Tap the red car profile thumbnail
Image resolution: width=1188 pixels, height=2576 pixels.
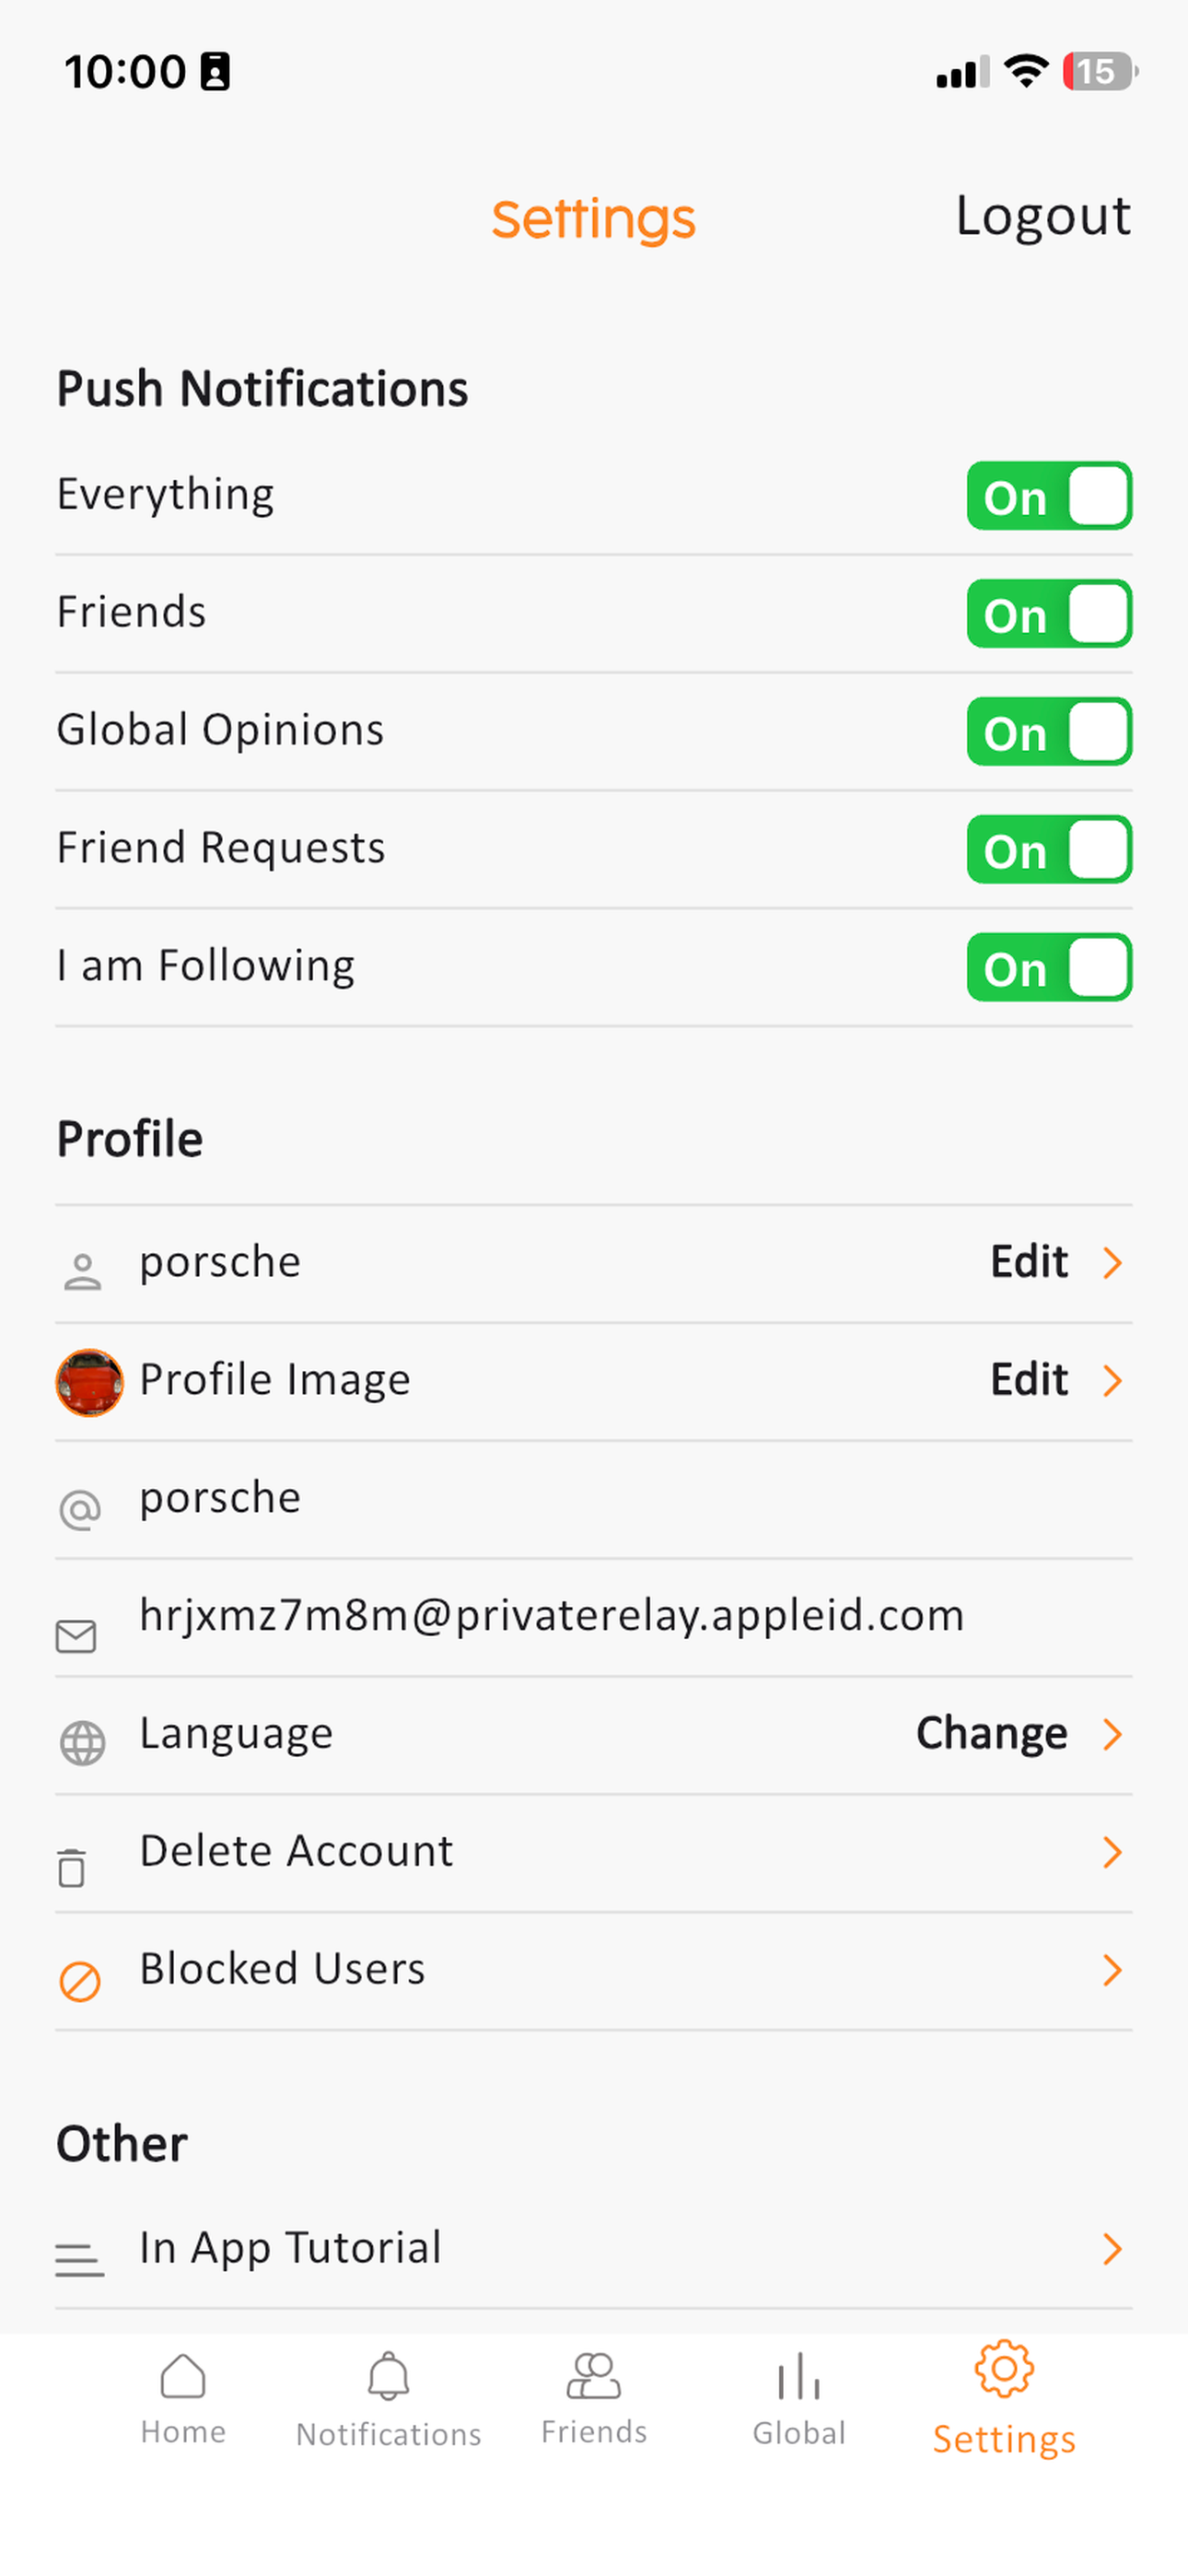[89, 1382]
